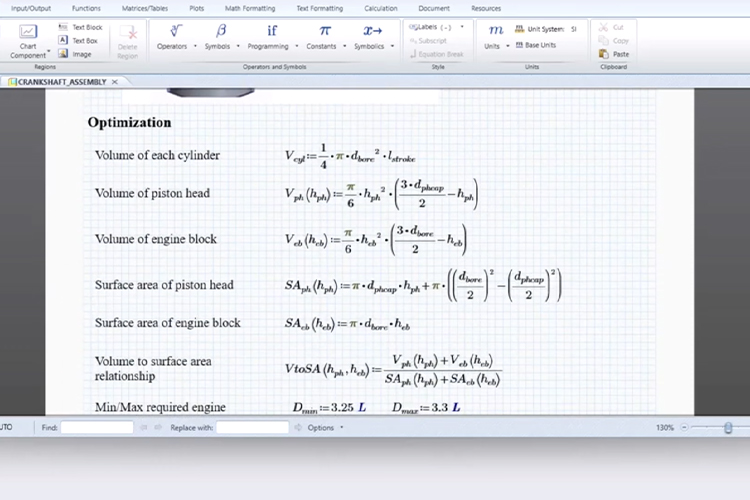Insert a Chart Component
The height and width of the screenshot is (500, 750).
[28, 40]
